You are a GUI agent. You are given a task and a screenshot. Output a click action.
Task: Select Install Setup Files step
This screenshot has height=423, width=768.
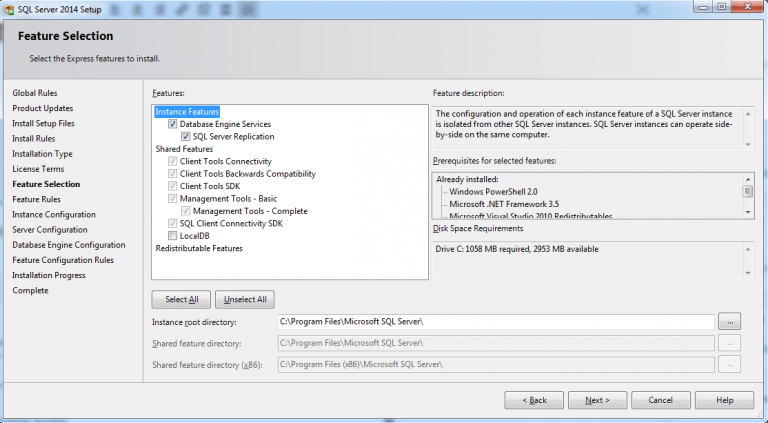pyautogui.click(x=43, y=123)
